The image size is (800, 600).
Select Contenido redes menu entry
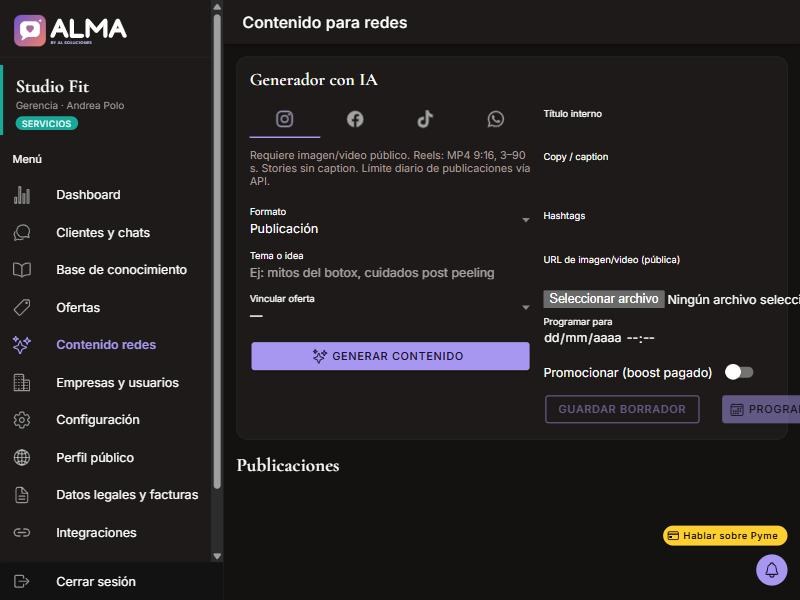(x=106, y=345)
